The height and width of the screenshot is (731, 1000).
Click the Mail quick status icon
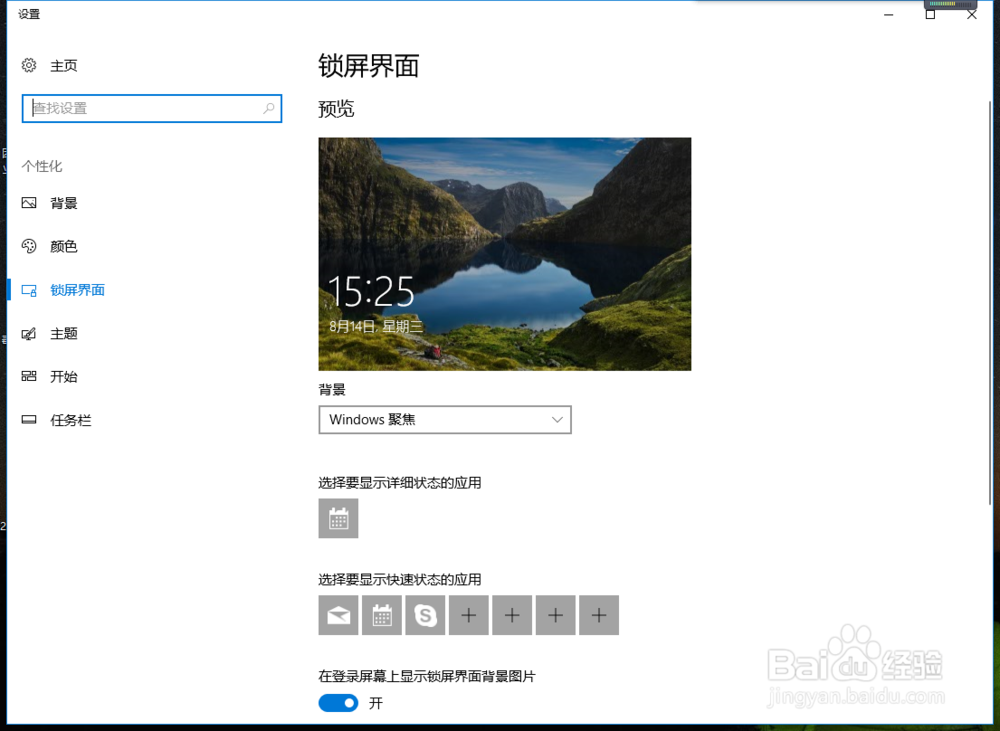pyautogui.click(x=338, y=615)
